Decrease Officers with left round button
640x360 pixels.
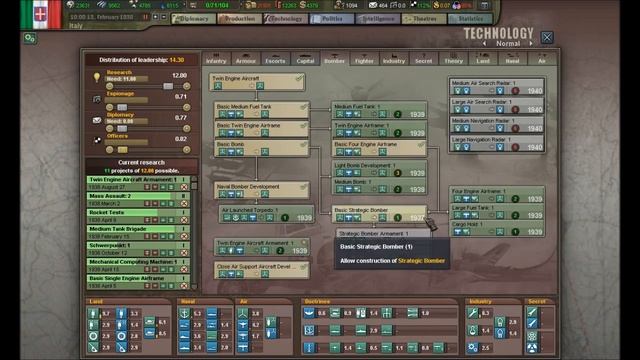click(x=109, y=150)
